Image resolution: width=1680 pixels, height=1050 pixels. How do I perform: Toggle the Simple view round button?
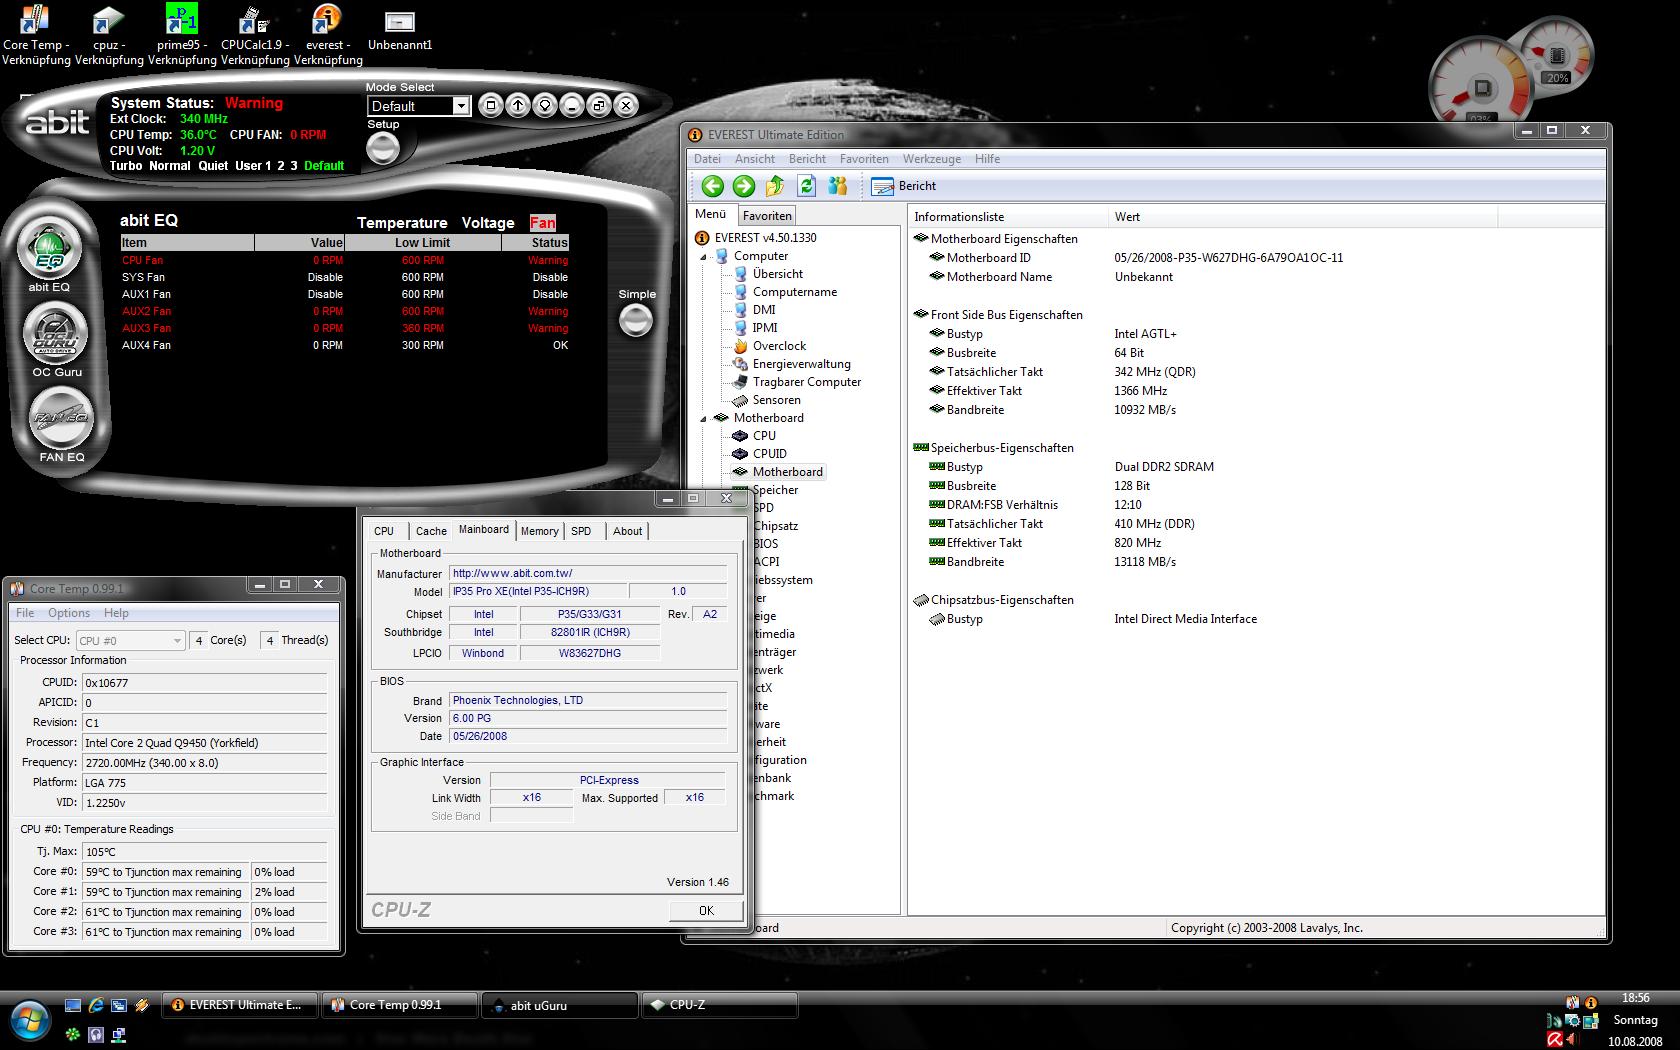(636, 320)
